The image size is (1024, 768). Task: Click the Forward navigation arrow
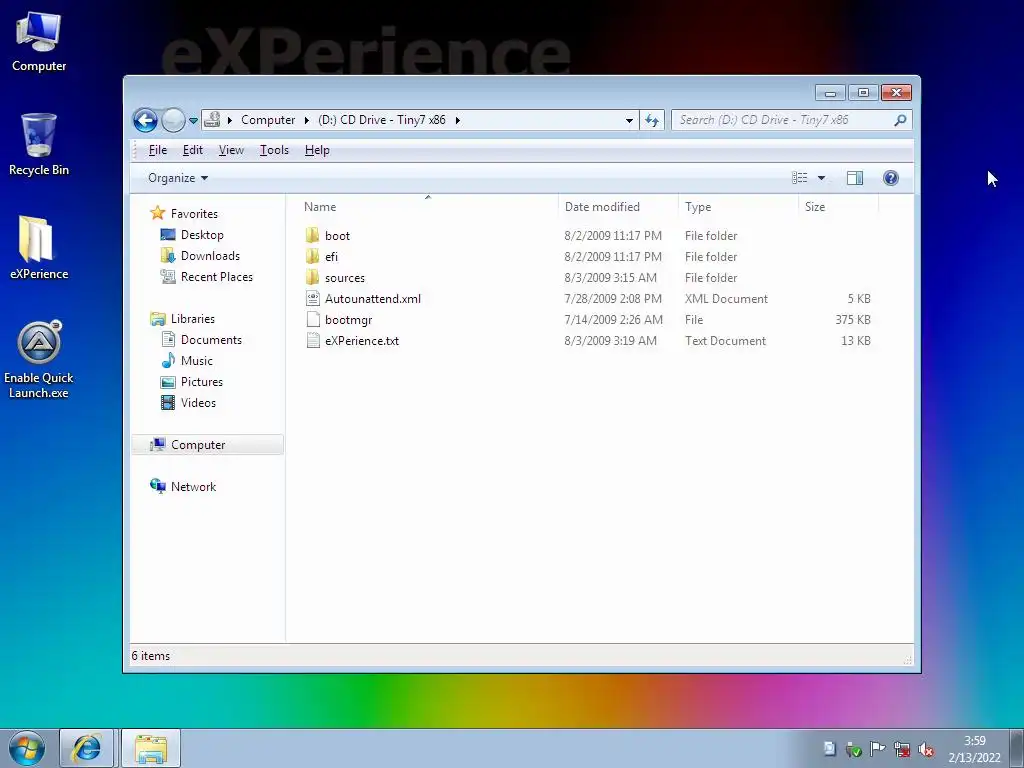pos(173,120)
